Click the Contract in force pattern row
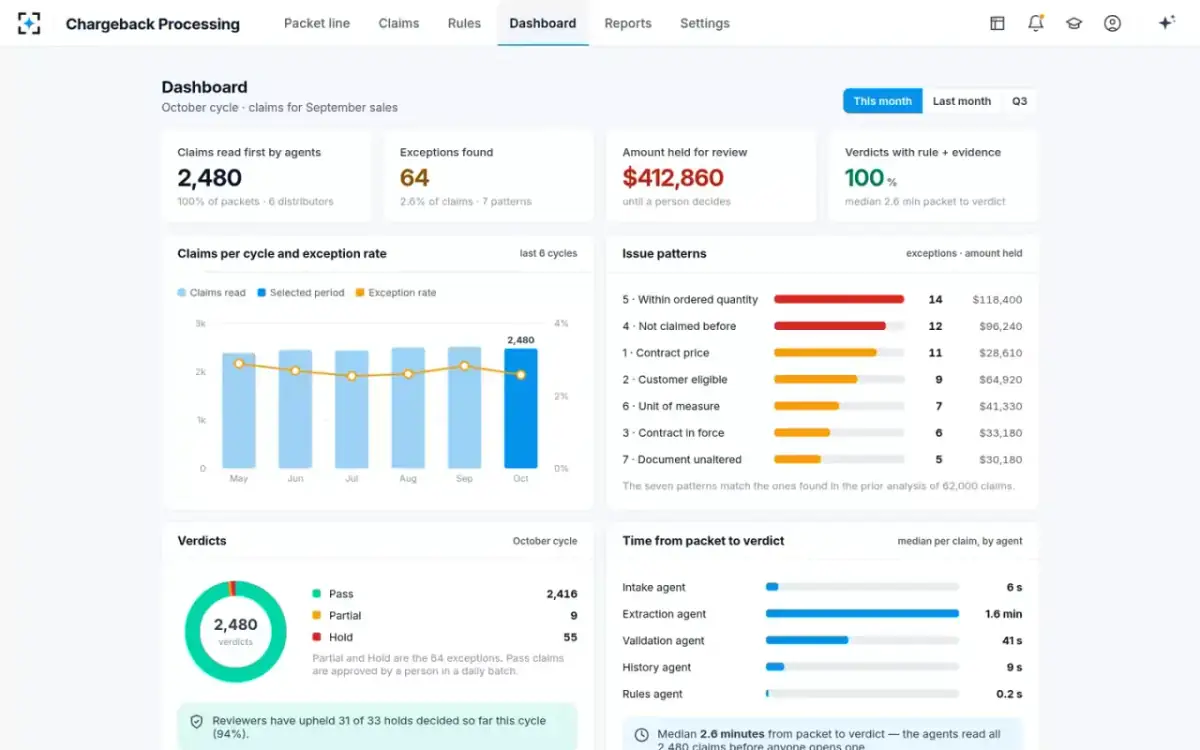Viewport: 1200px width, 750px height. click(822, 433)
